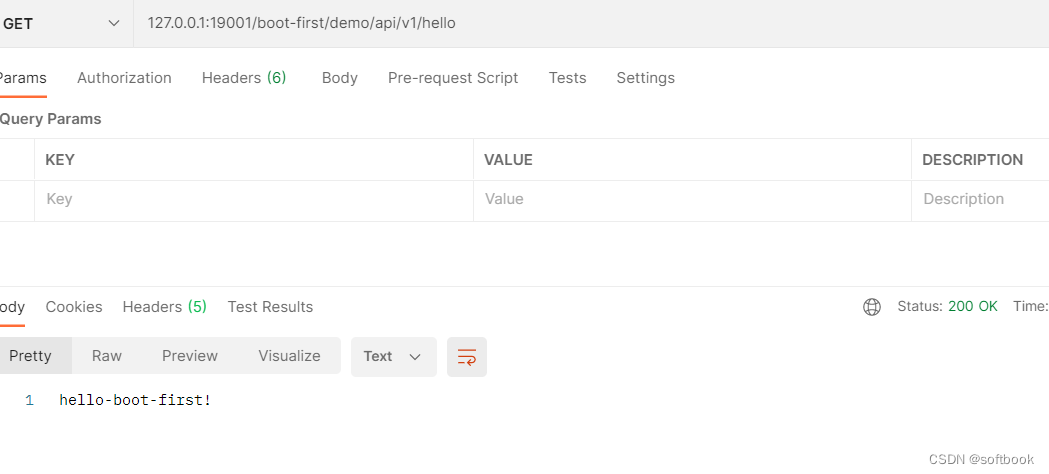Open the Settings tab
The image size is (1049, 474).
[x=645, y=78]
